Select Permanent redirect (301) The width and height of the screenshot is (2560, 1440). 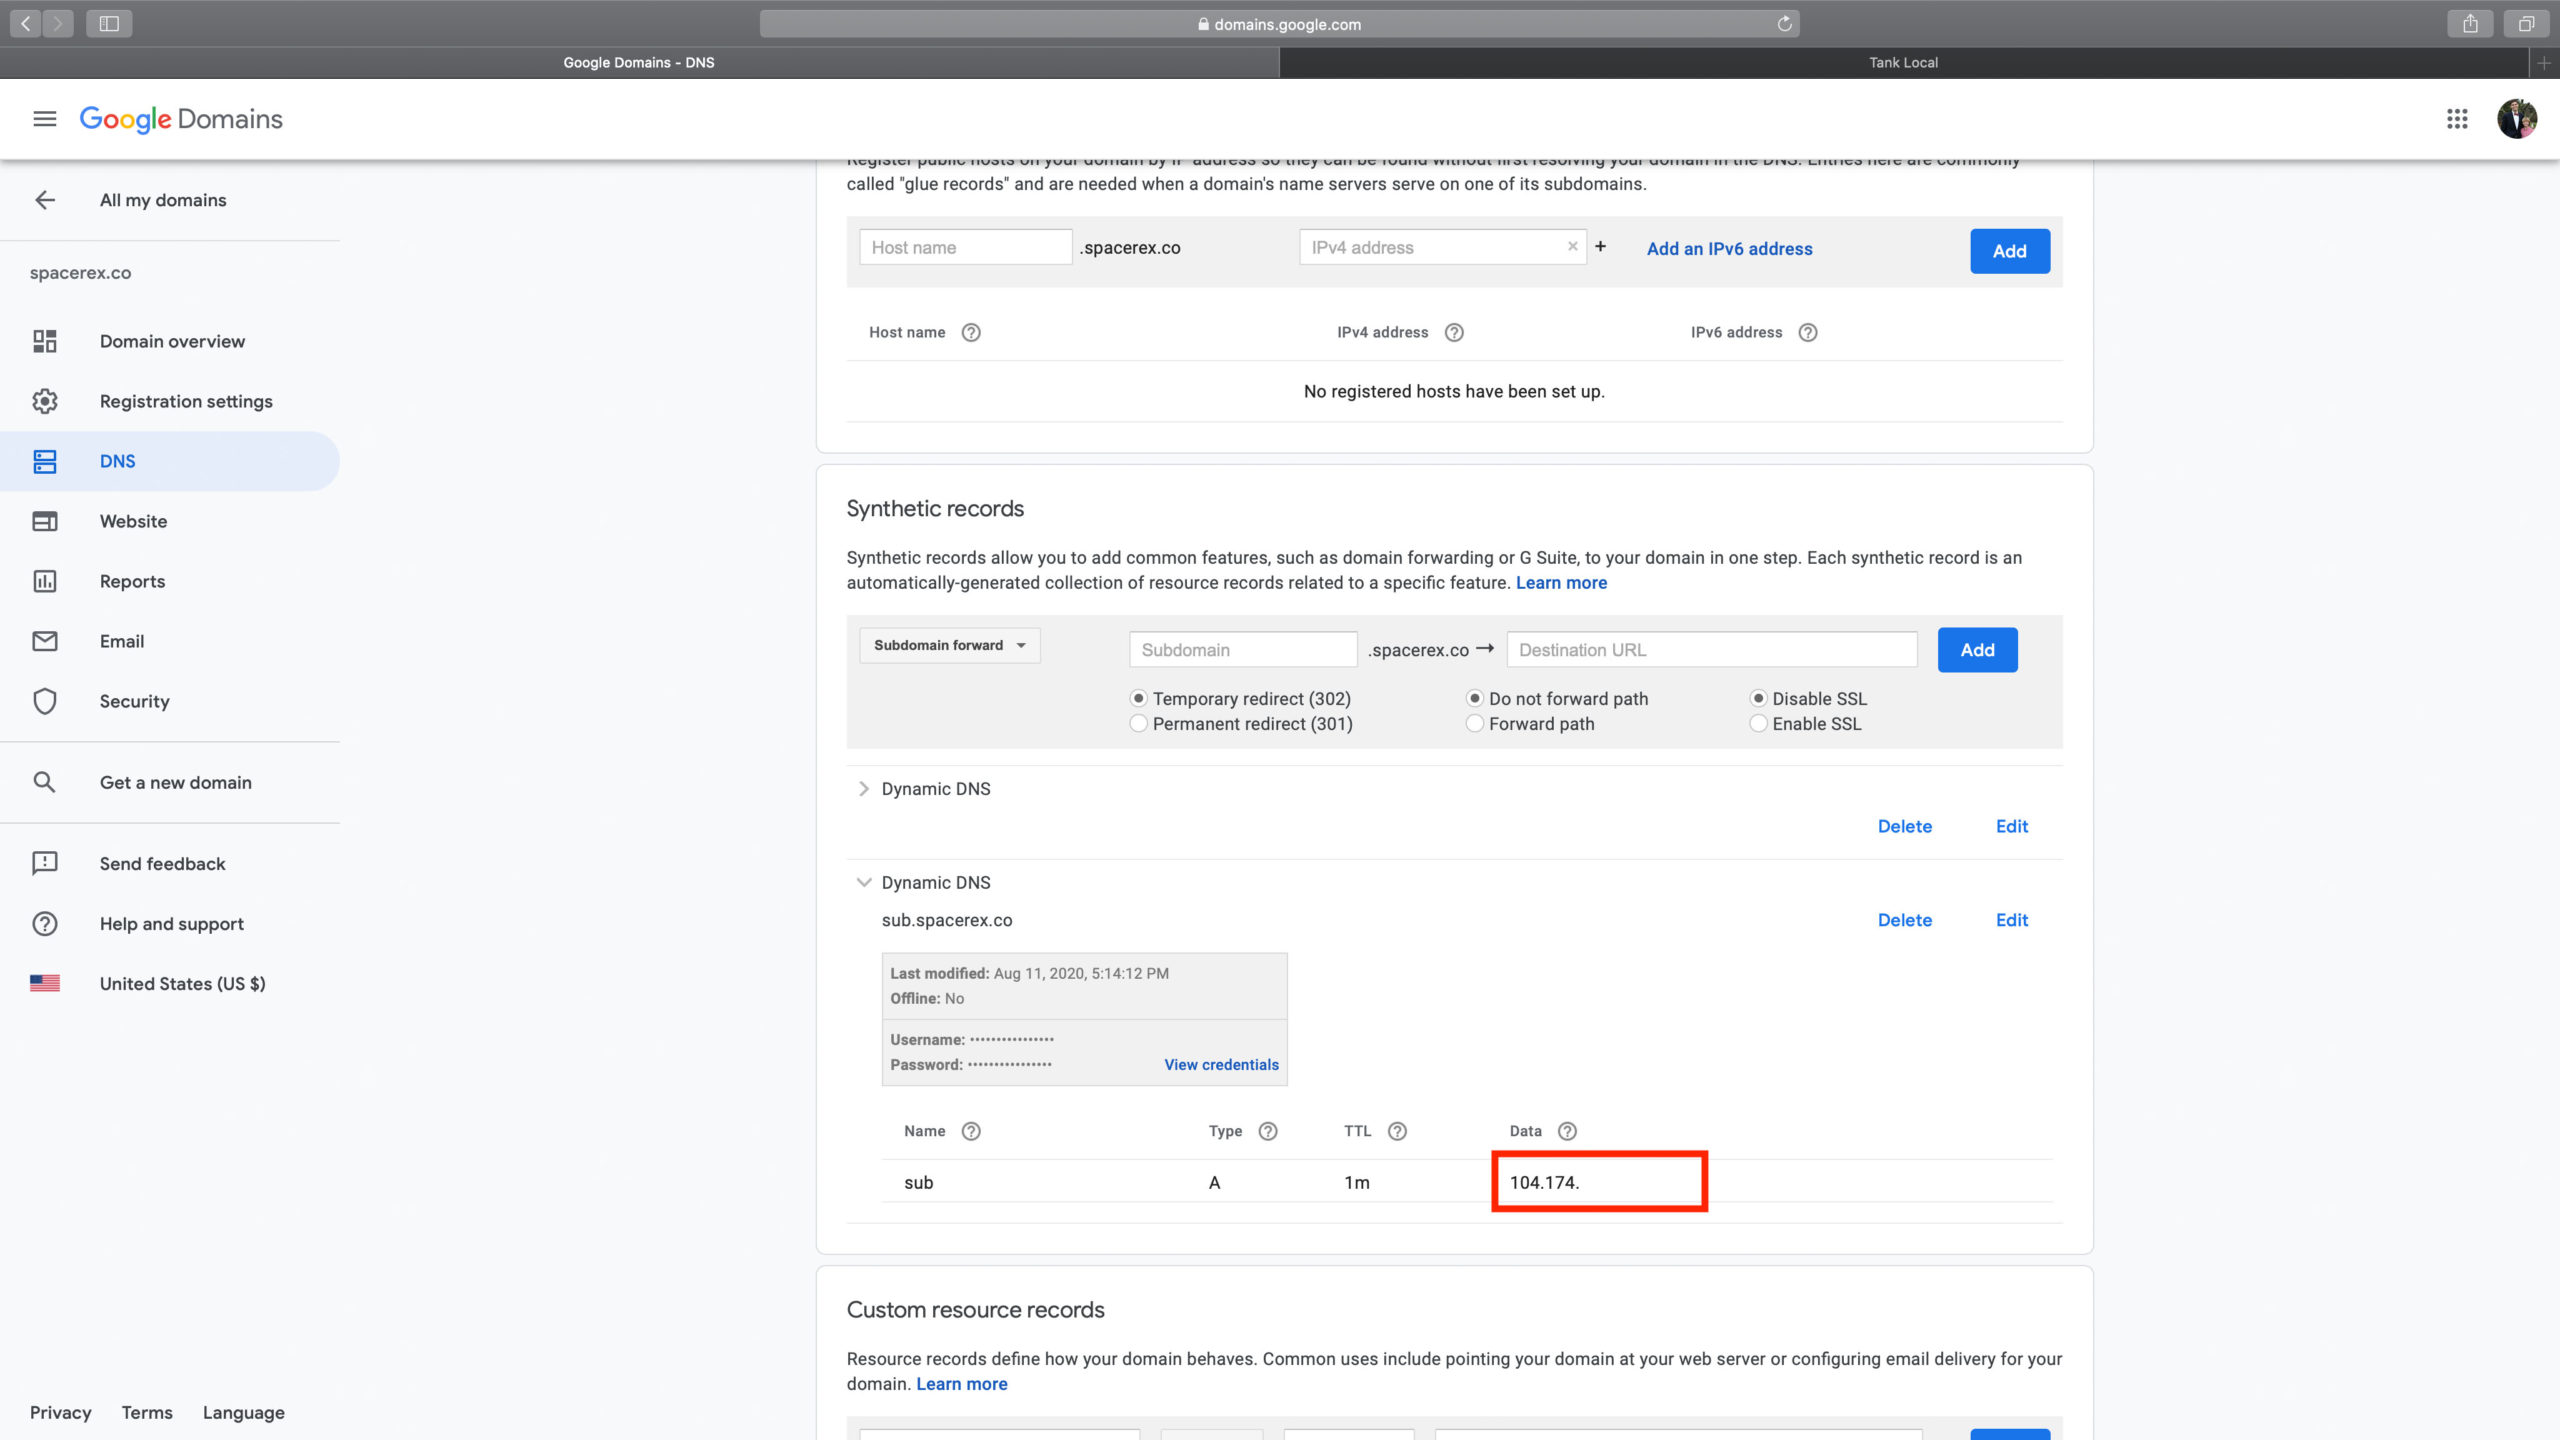pyautogui.click(x=1138, y=723)
